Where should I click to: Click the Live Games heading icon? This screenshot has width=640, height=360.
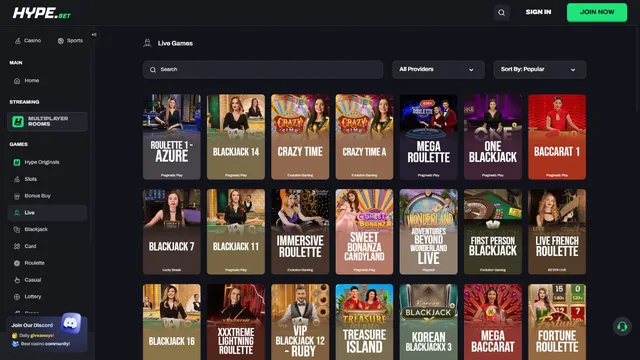pos(147,43)
